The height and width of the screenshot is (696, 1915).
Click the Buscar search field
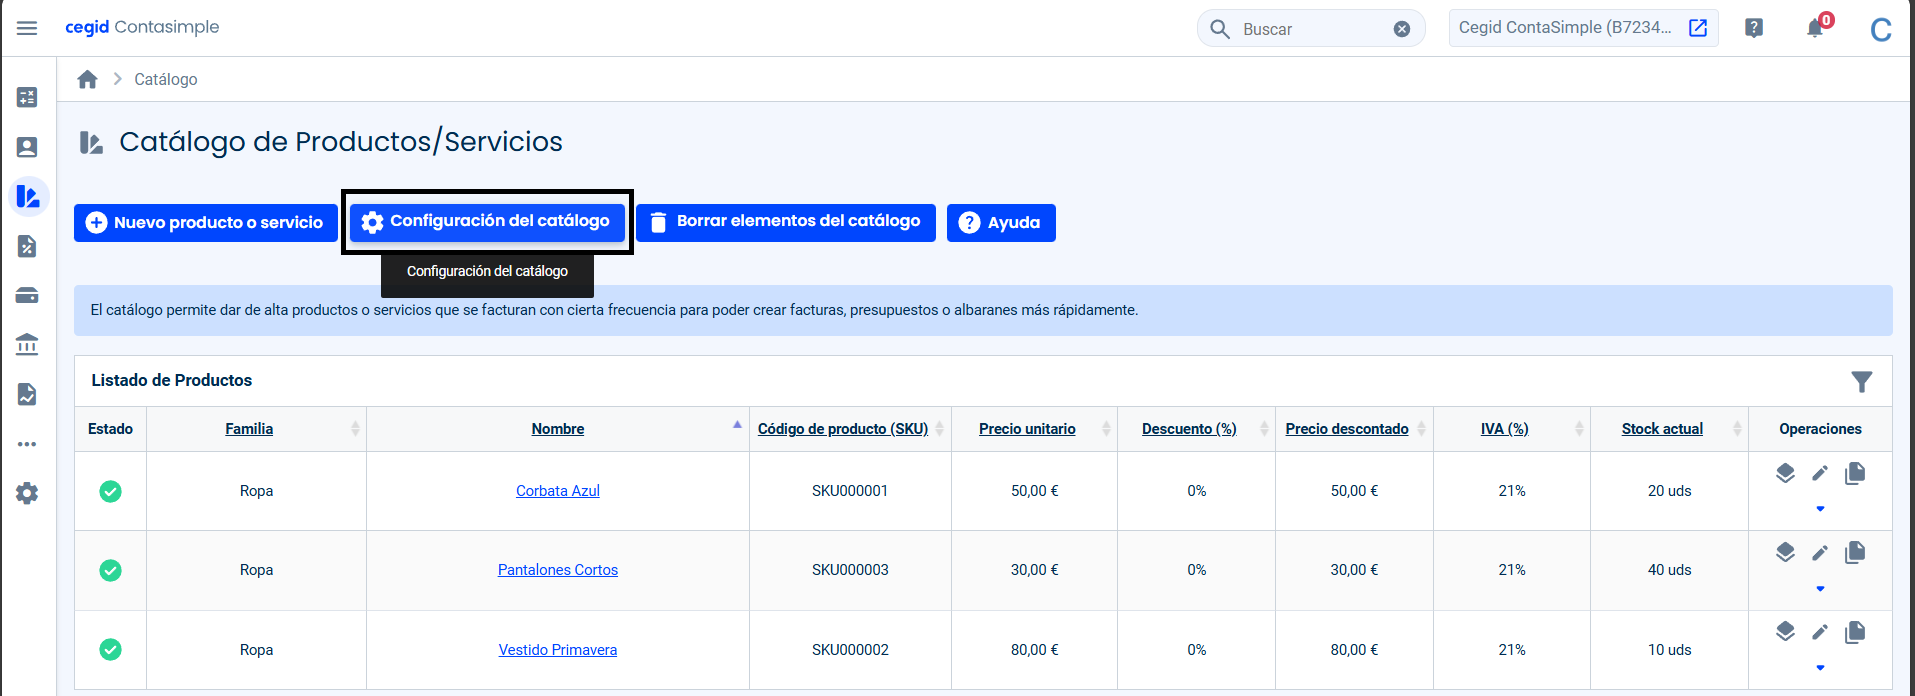pyautogui.click(x=1310, y=29)
